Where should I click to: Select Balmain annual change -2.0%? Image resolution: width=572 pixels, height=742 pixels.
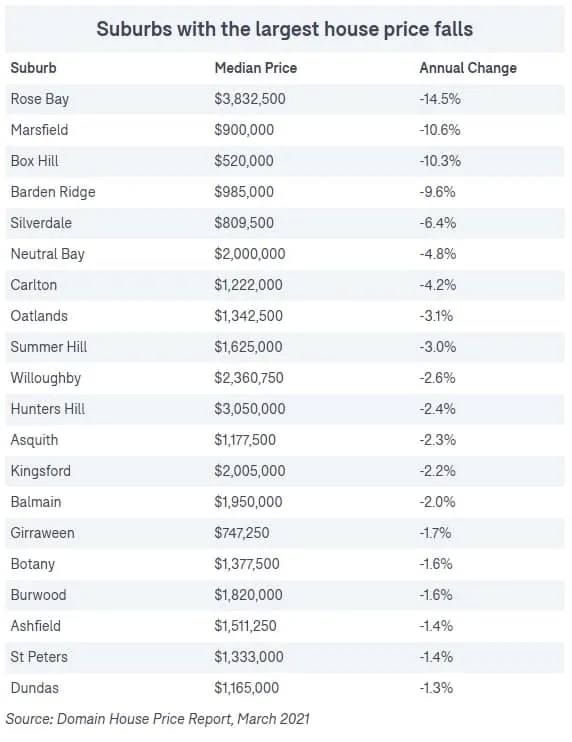coord(438,502)
